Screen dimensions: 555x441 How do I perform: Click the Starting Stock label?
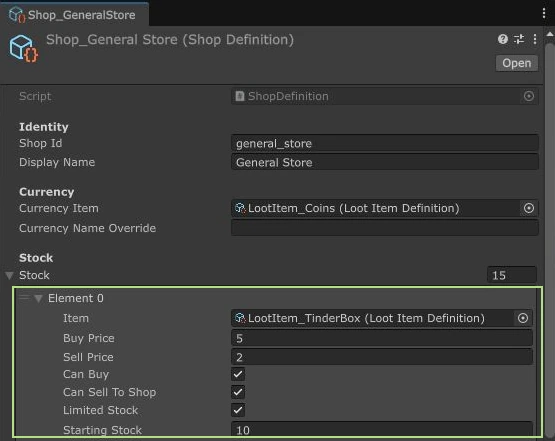coord(103,430)
